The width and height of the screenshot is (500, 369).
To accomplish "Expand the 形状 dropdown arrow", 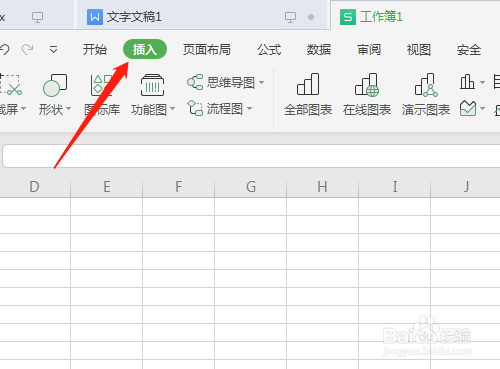I will 68,109.
